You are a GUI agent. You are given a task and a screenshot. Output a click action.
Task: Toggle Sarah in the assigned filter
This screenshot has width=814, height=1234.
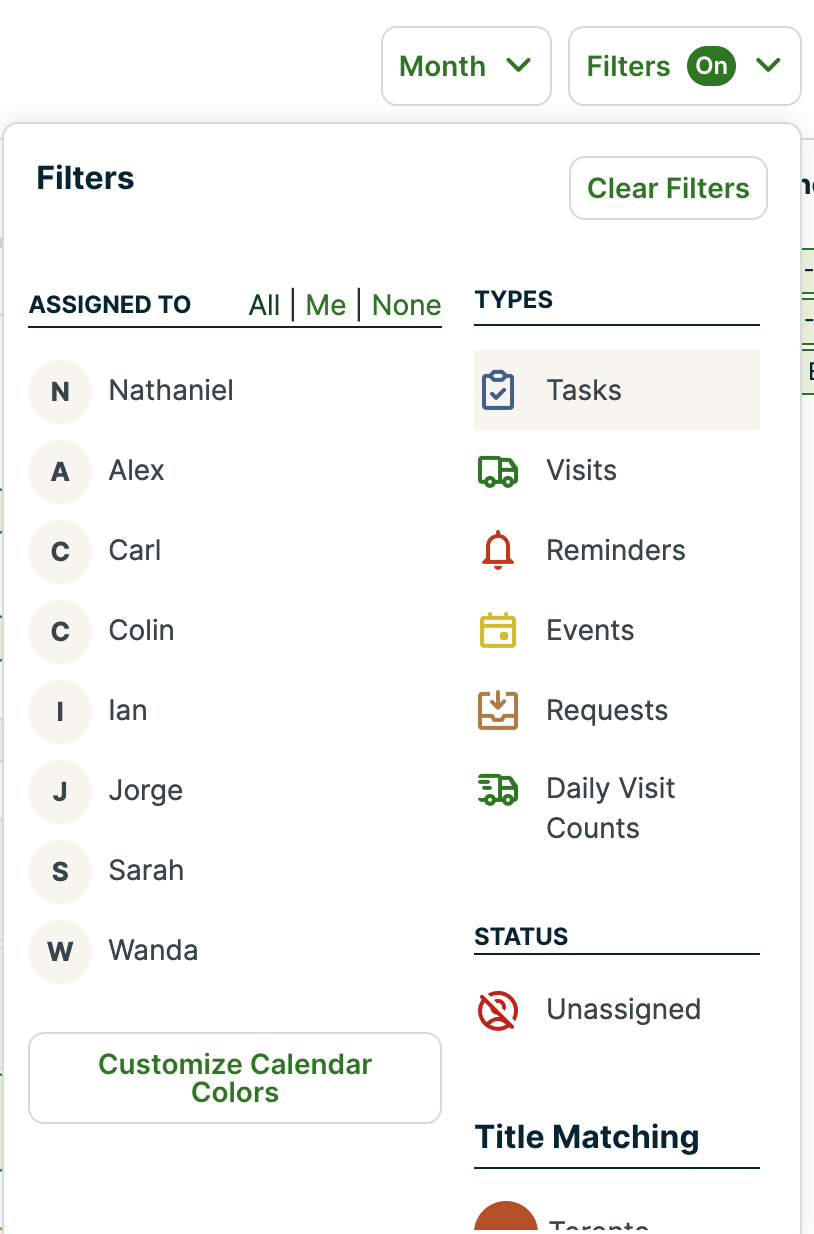pyautogui.click(x=146, y=870)
